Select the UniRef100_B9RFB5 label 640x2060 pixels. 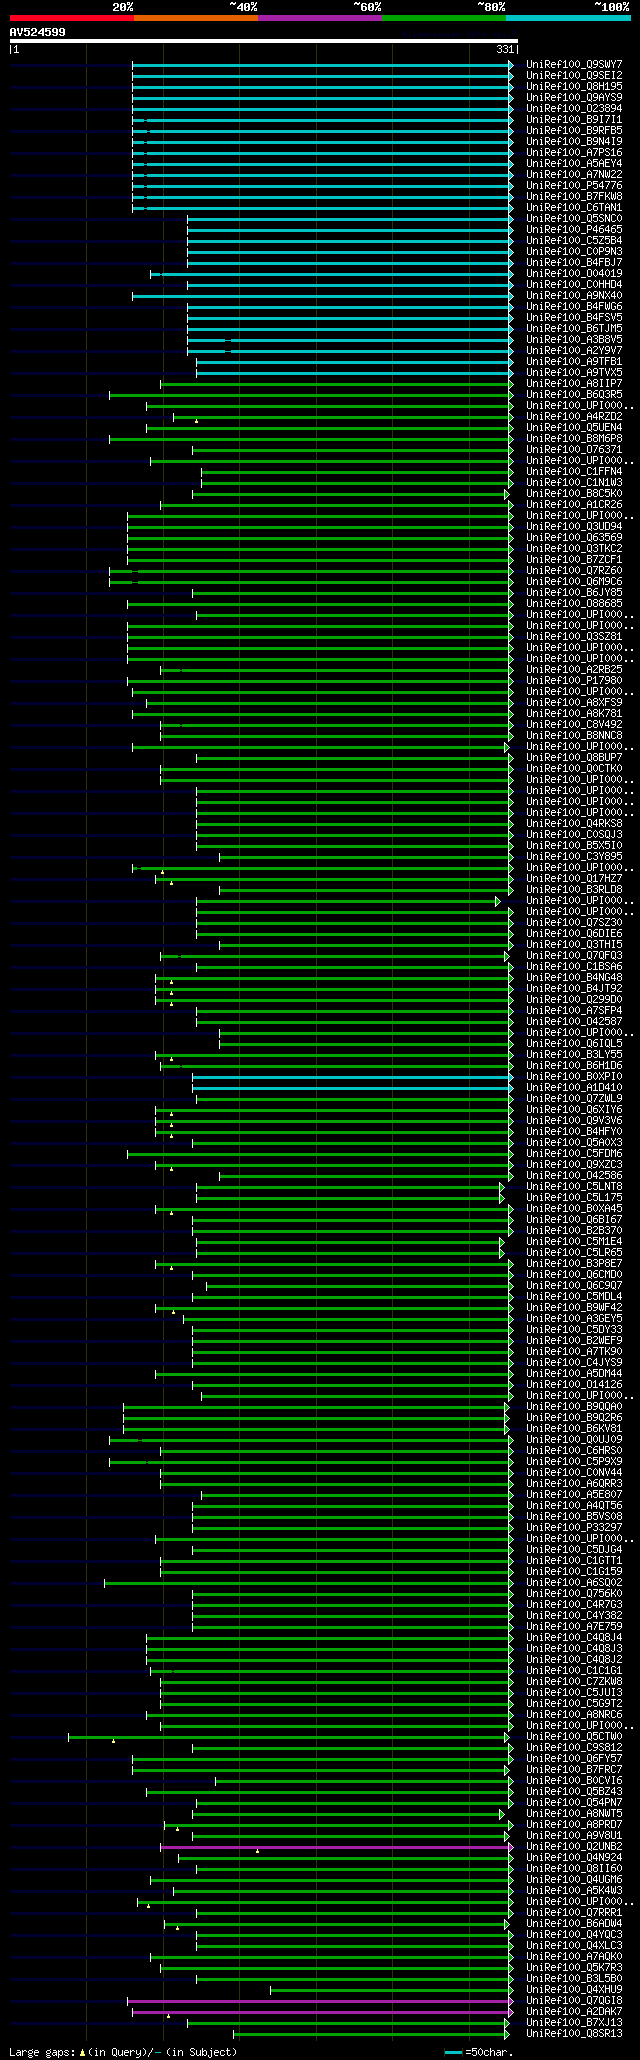coord(574,131)
